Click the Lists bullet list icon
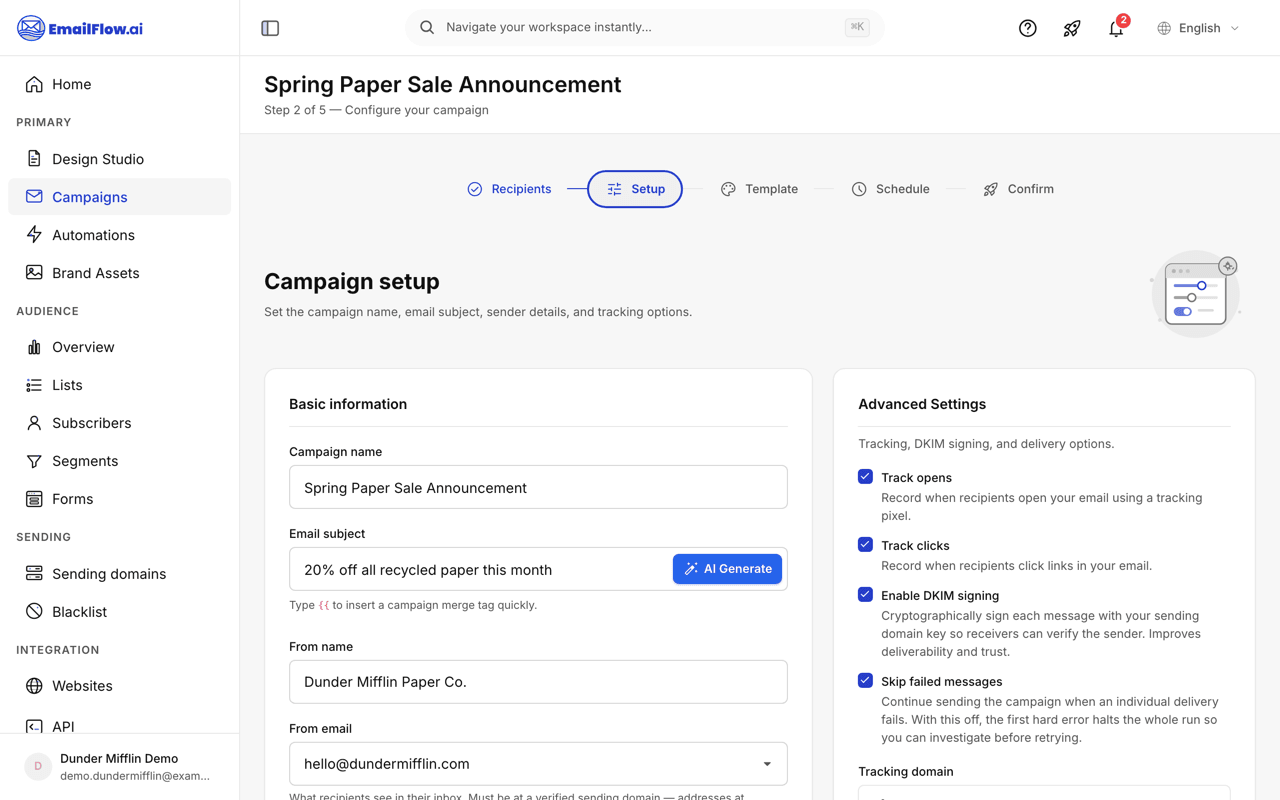 click(34, 385)
